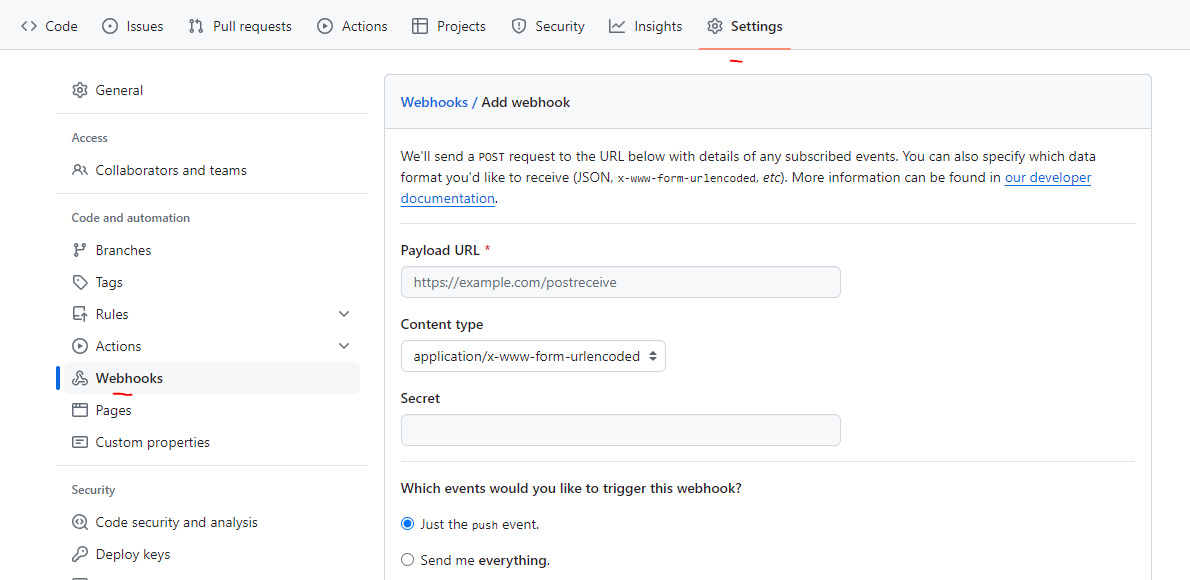The image size is (1190, 580).
Task: Click the Code tab icon
Action: click(x=29, y=26)
